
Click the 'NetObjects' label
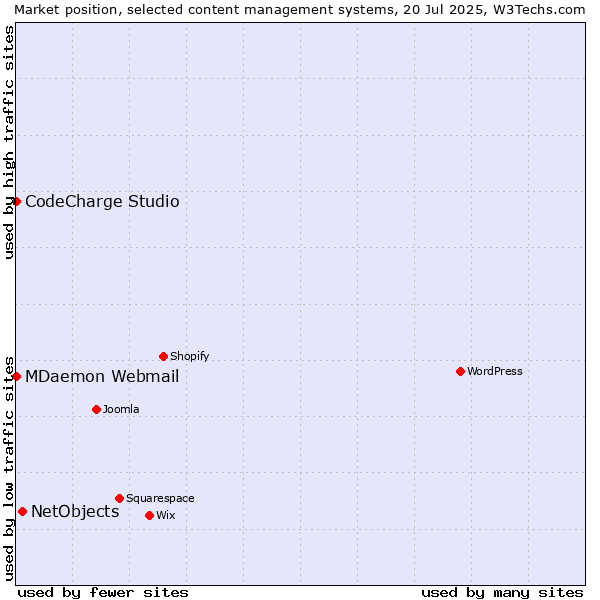click(75, 512)
